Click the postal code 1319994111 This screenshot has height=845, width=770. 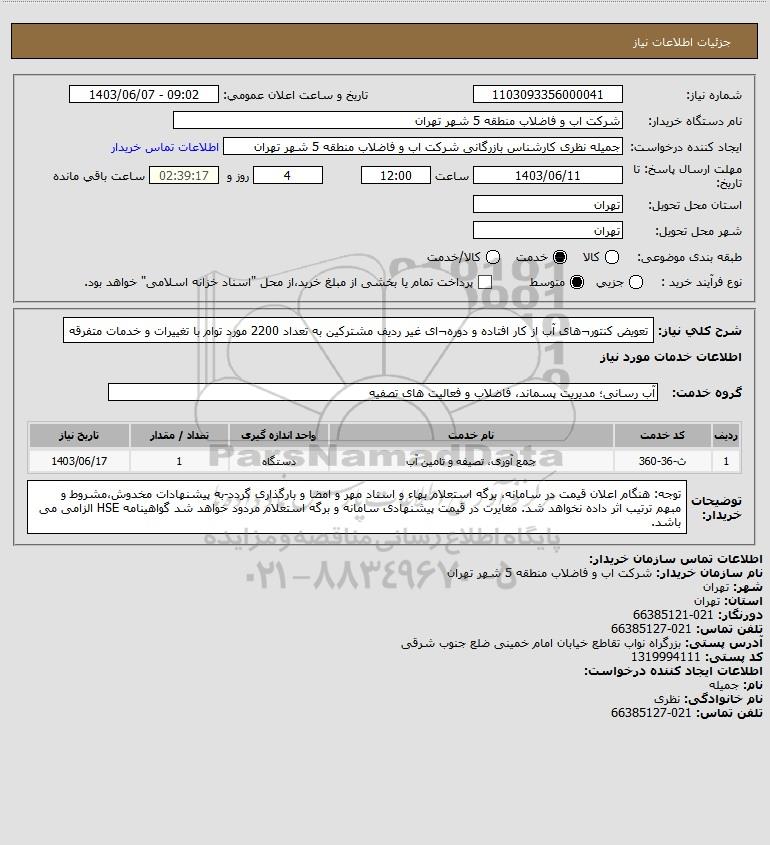tap(665, 657)
